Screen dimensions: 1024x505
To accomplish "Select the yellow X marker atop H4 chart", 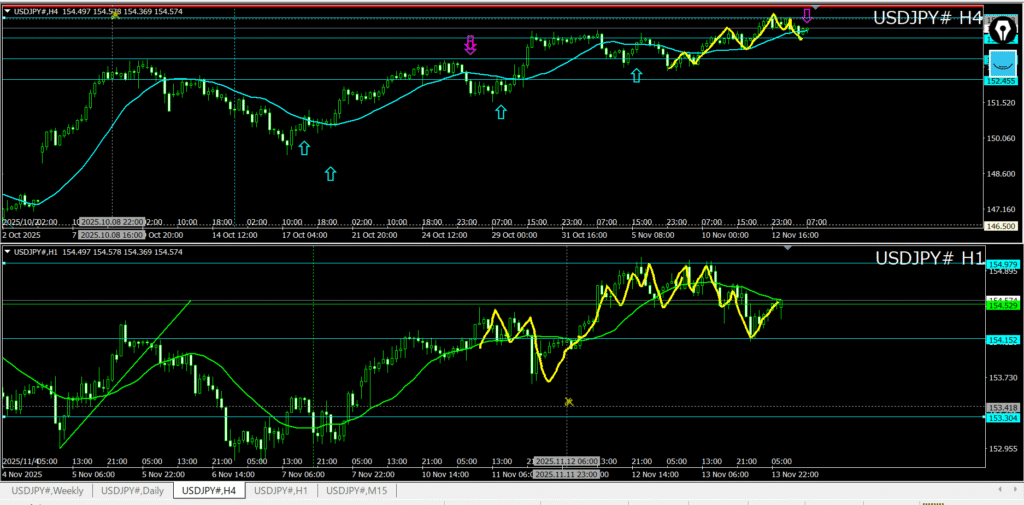I will tap(116, 15).
